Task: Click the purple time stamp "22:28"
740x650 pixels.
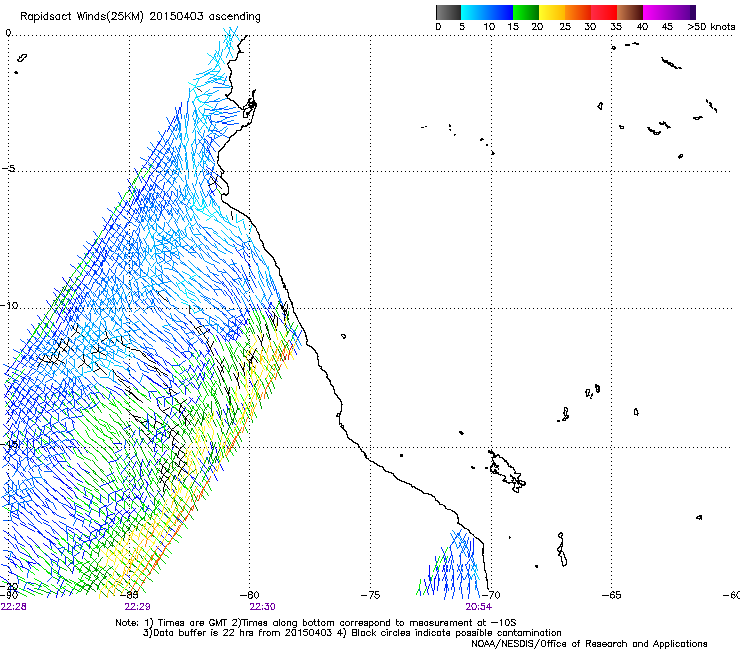Action: click(14, 607)
